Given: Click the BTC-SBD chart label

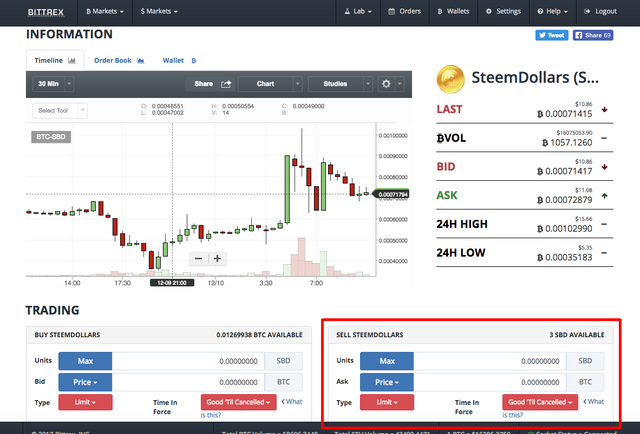Looking at the screenshot, I should point(51,137).
